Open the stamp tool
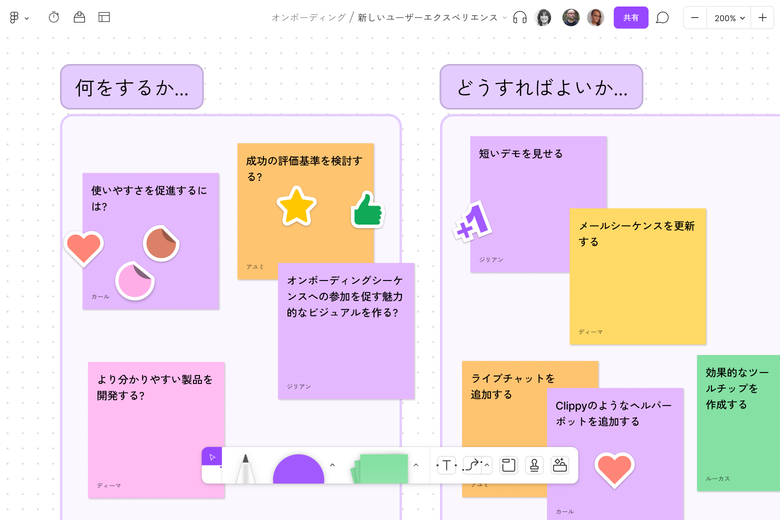 coord(534,465)
